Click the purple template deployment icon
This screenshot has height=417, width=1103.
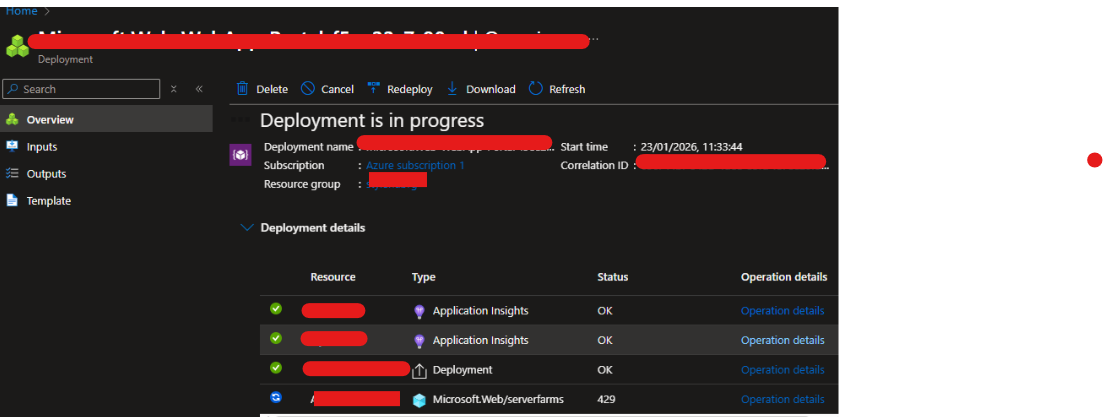tap(241, 155)
